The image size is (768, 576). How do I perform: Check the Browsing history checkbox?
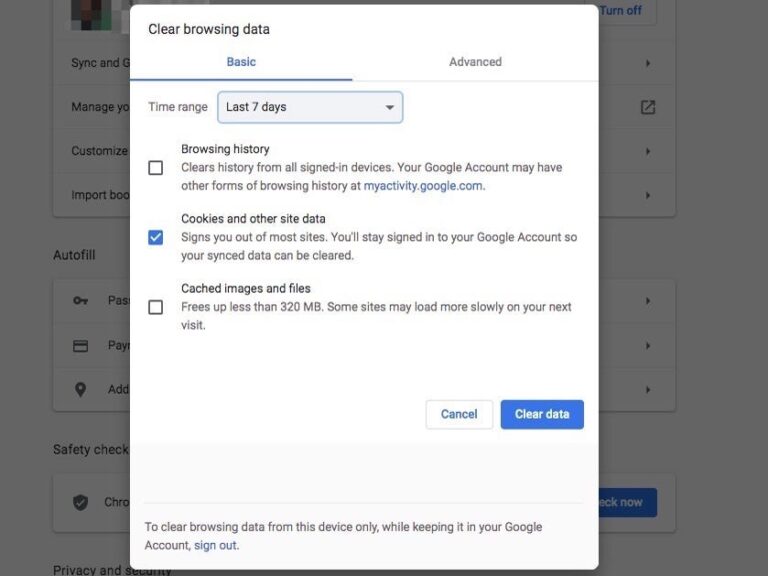(155, 168)
